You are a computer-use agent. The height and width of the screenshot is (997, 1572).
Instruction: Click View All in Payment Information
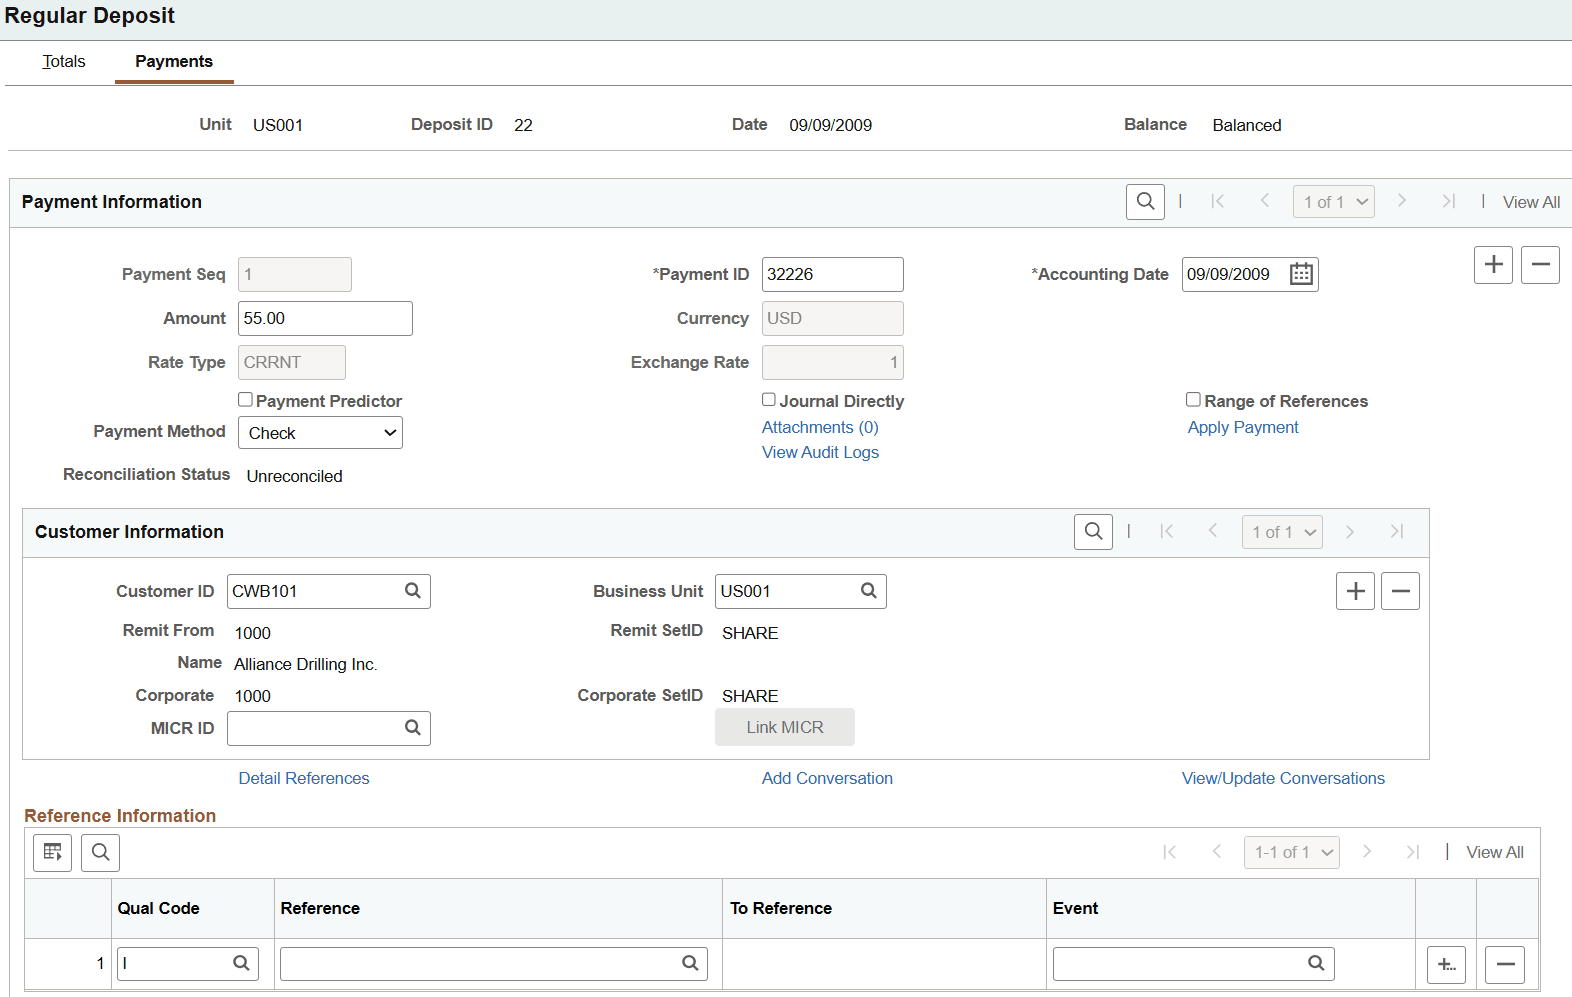(1531, 202)
